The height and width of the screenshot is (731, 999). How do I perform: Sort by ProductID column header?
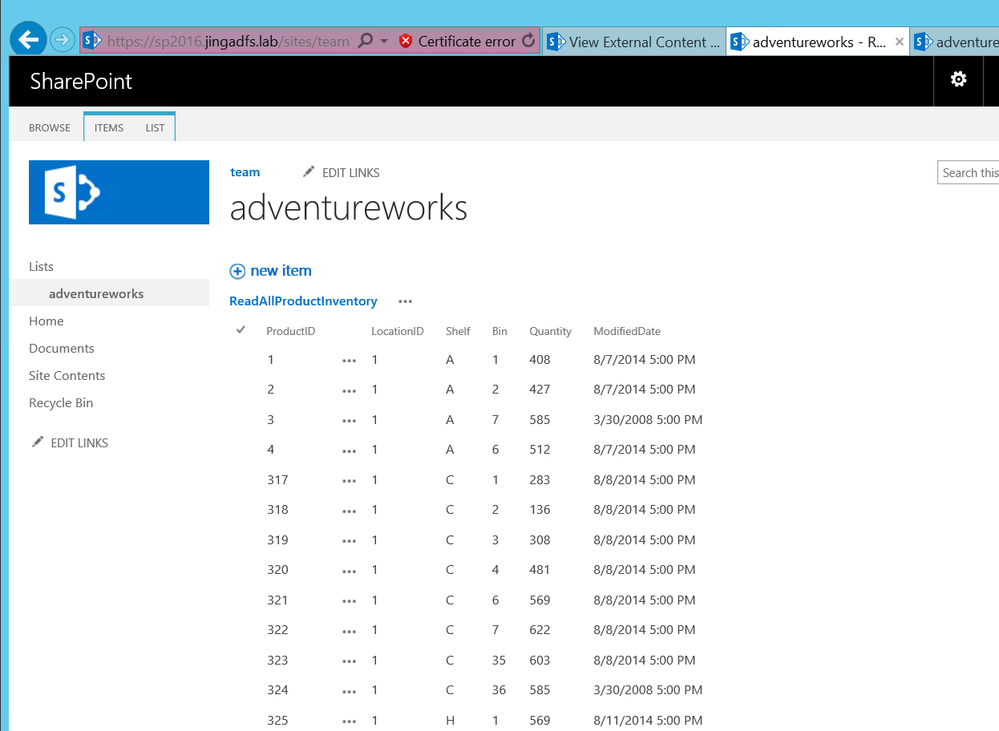291,331
